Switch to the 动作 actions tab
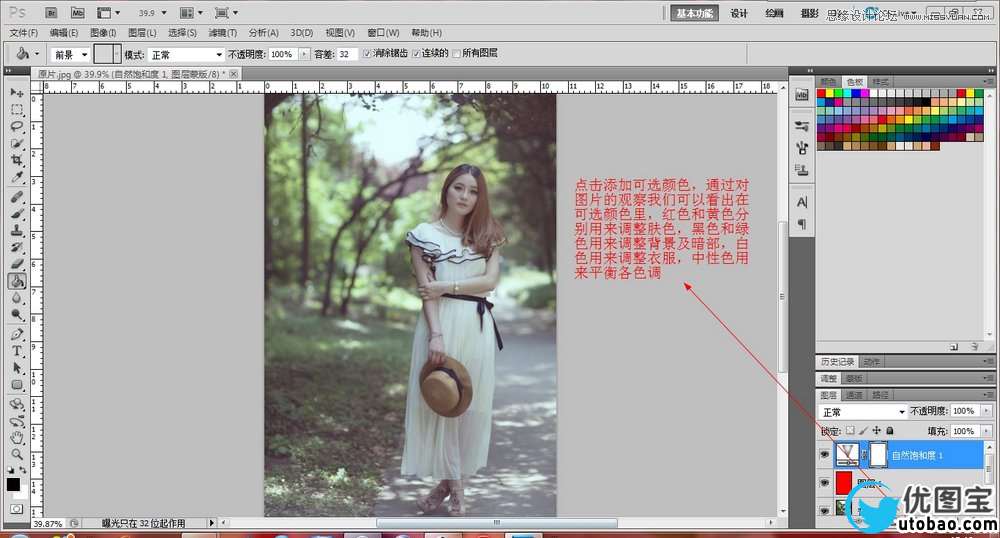 pos(871,361)
